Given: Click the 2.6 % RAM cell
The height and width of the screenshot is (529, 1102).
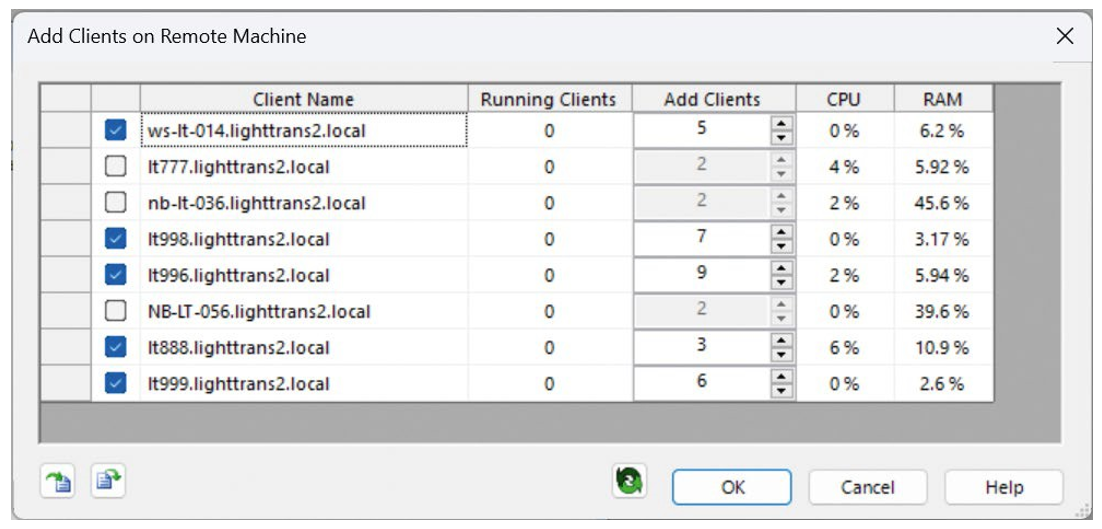Looking at the screenshot, I should coord(943,384).
